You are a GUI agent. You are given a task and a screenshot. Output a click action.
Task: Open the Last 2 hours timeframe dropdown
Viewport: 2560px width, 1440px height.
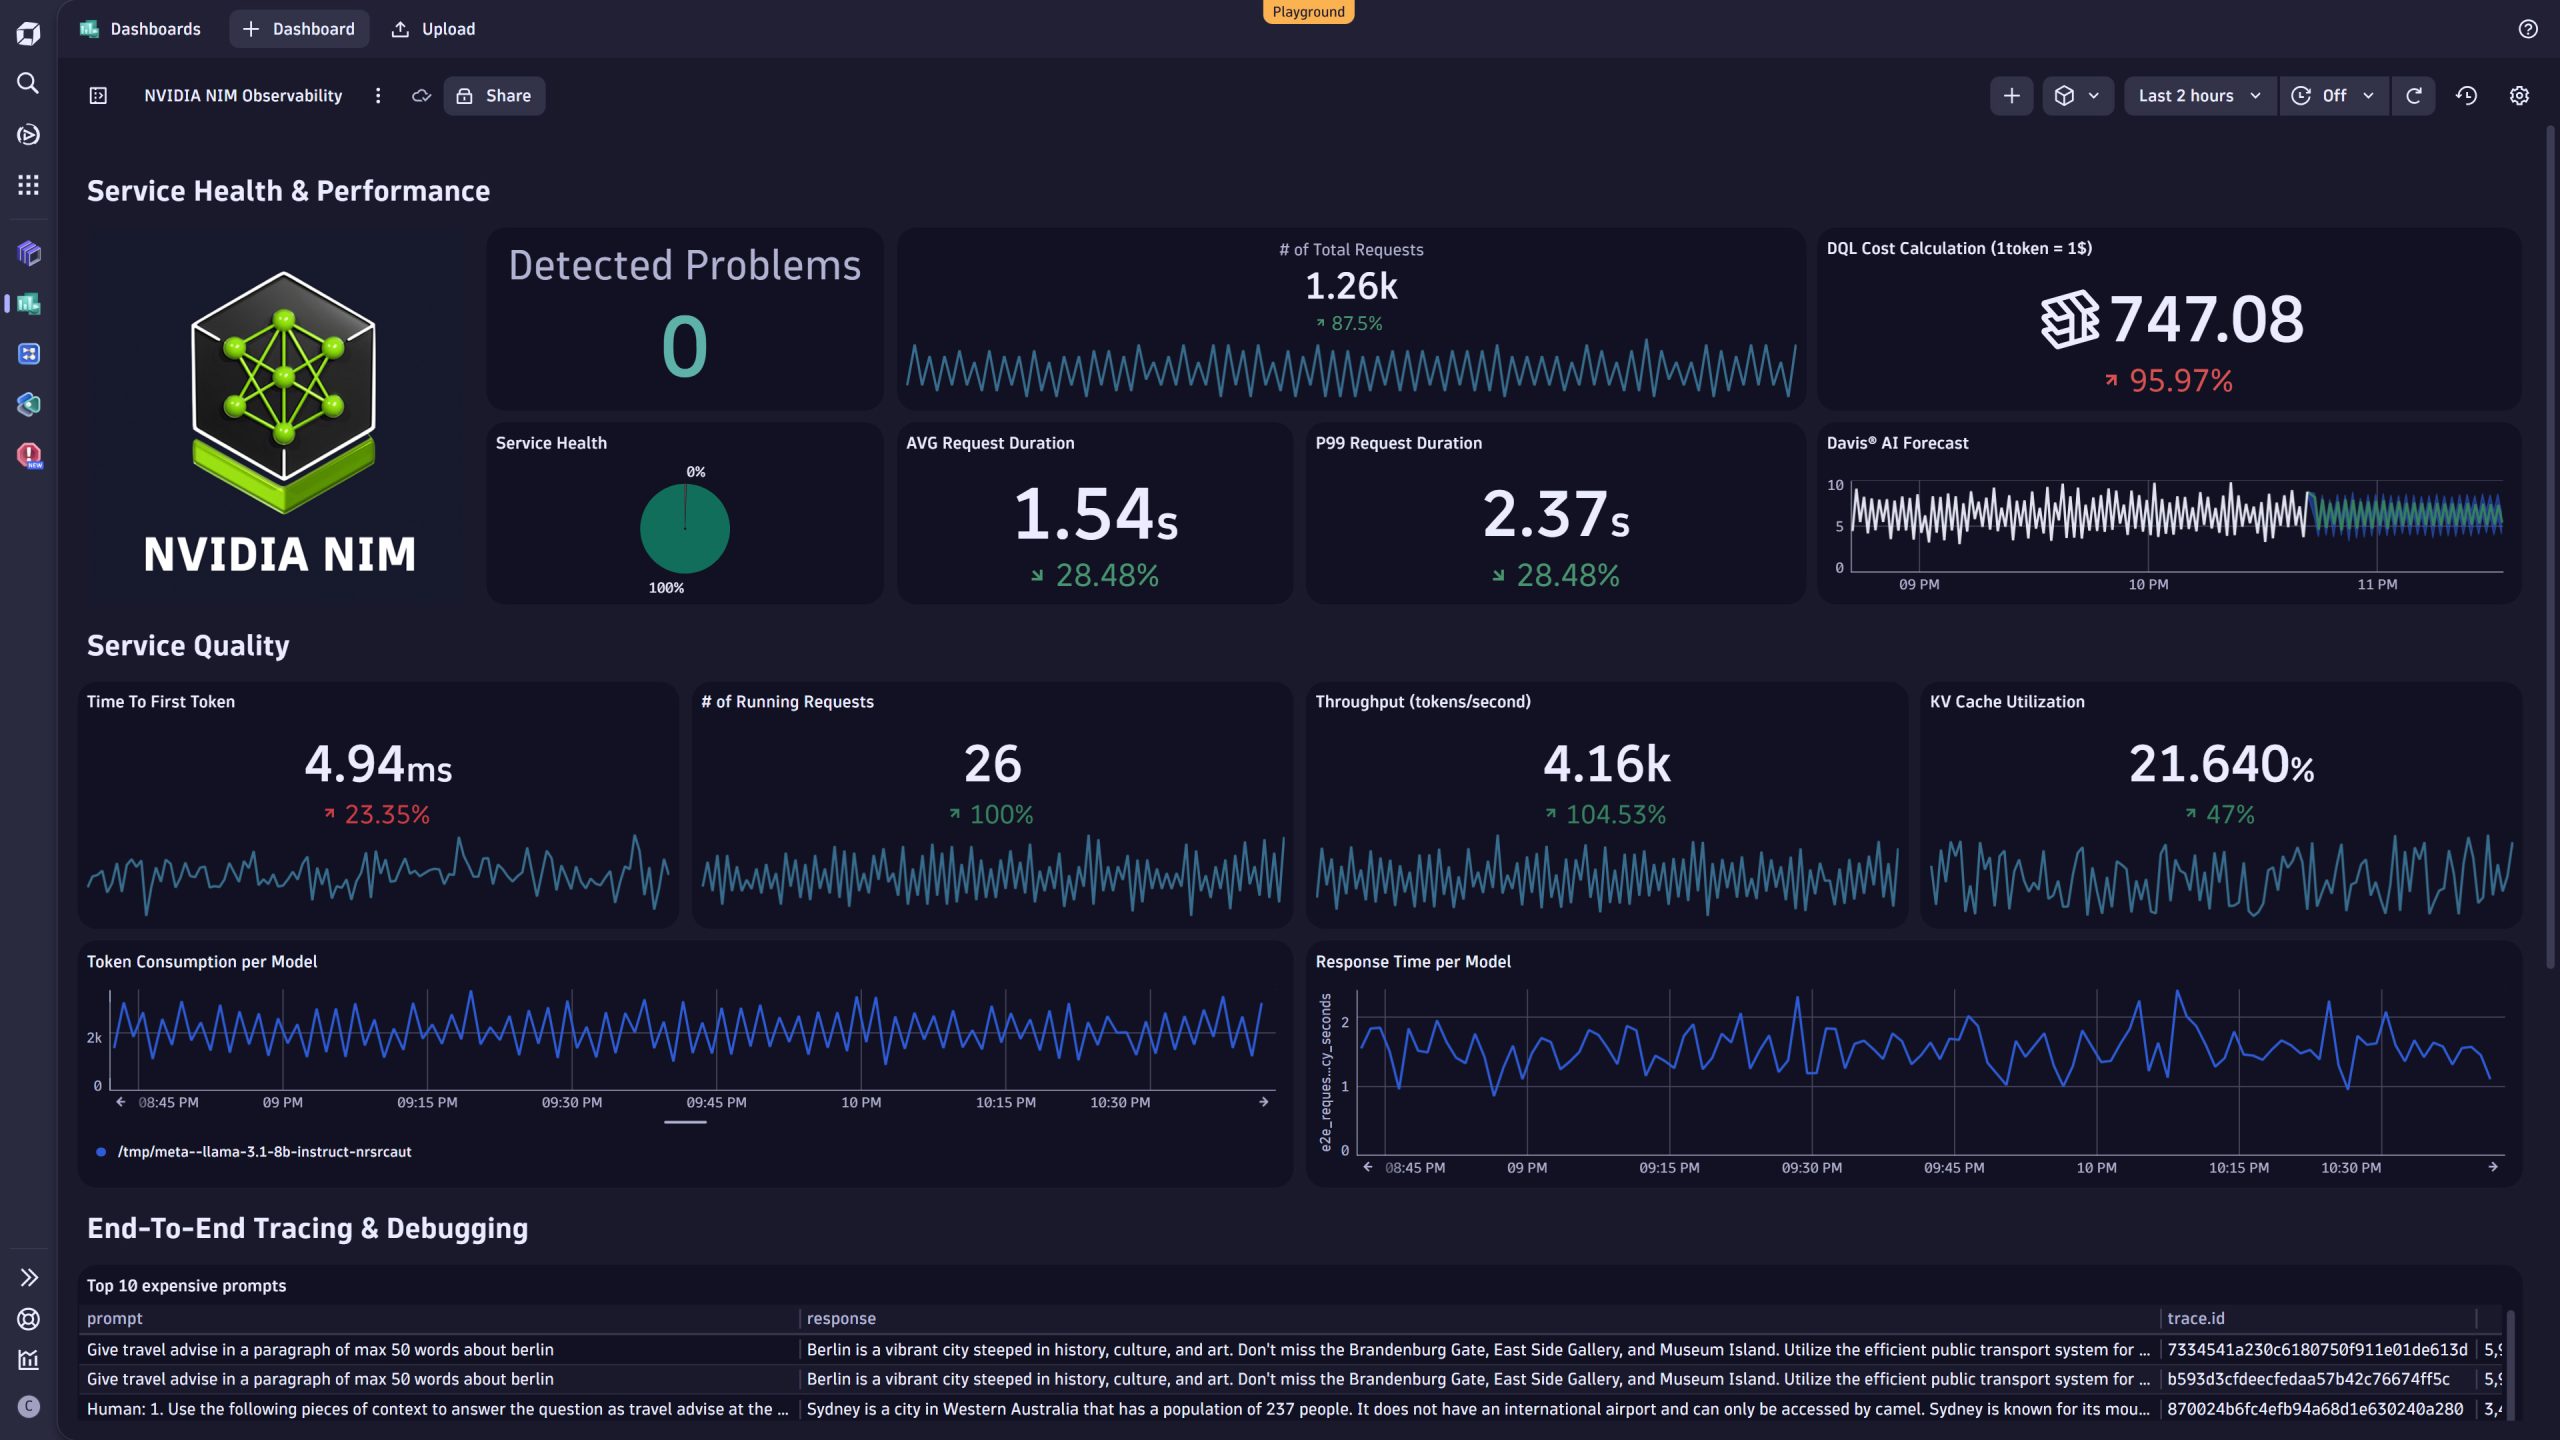point(2199,95)
